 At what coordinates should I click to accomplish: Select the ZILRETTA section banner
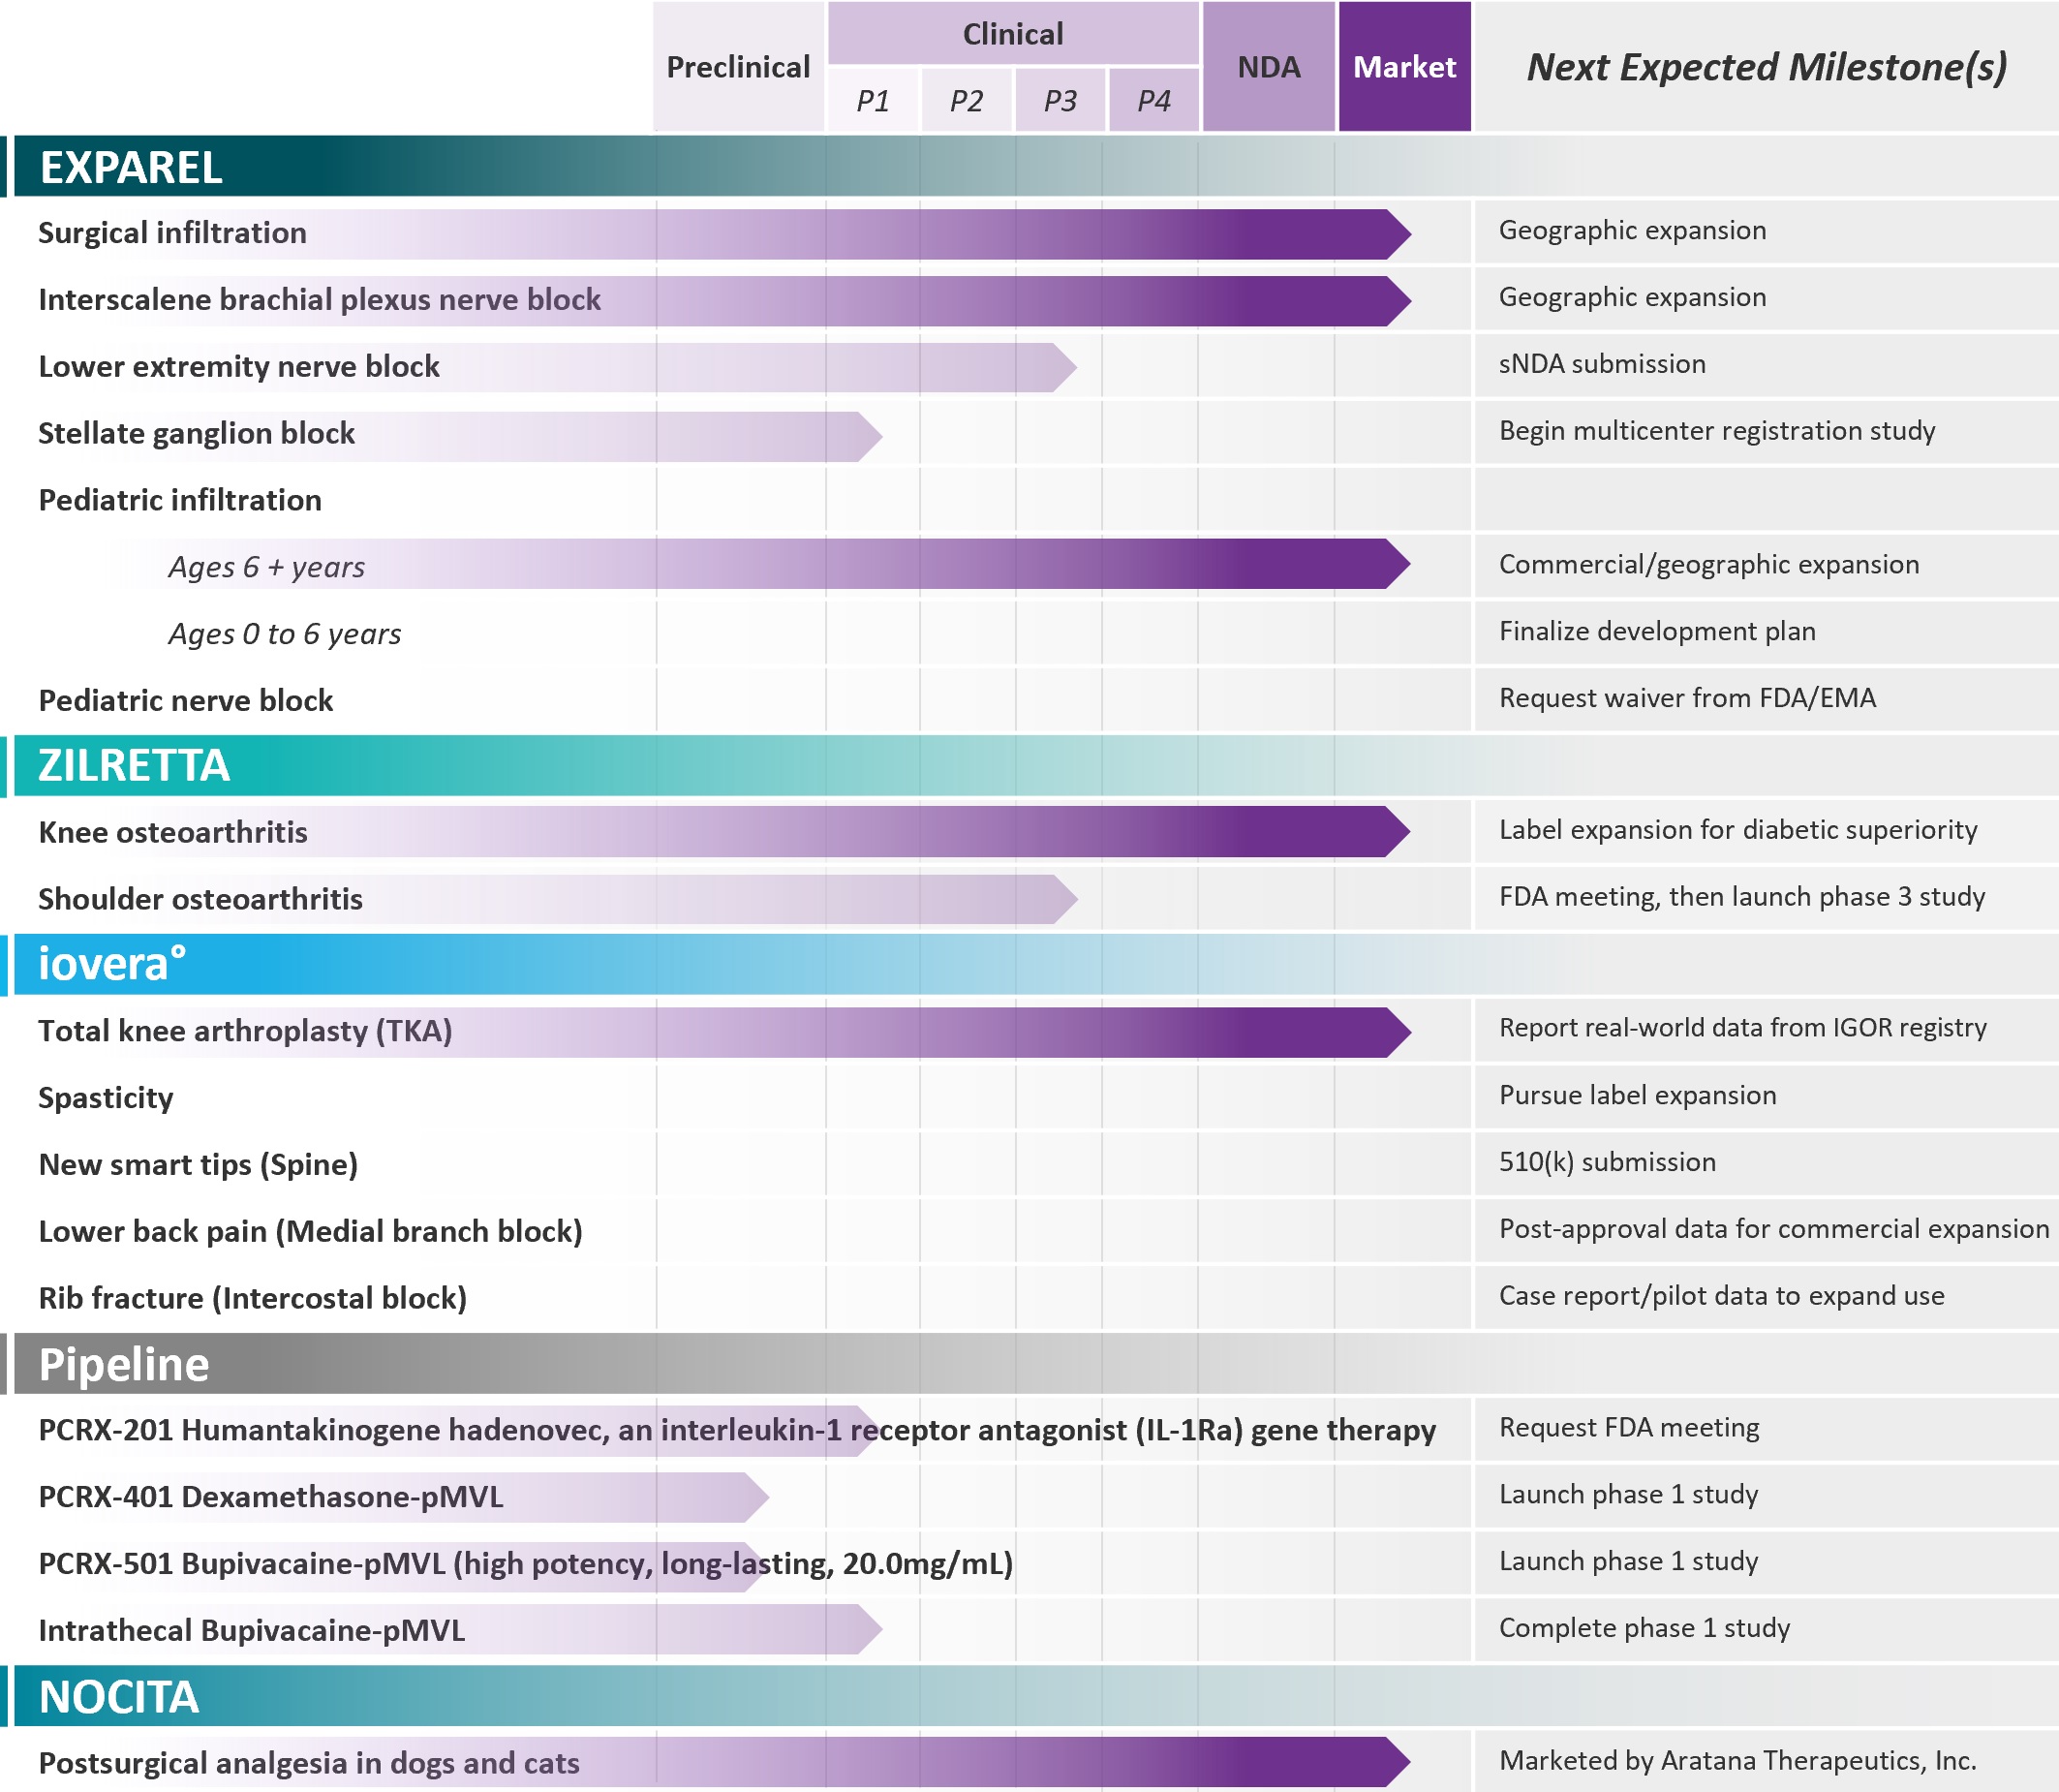click(x=134, y=766)
